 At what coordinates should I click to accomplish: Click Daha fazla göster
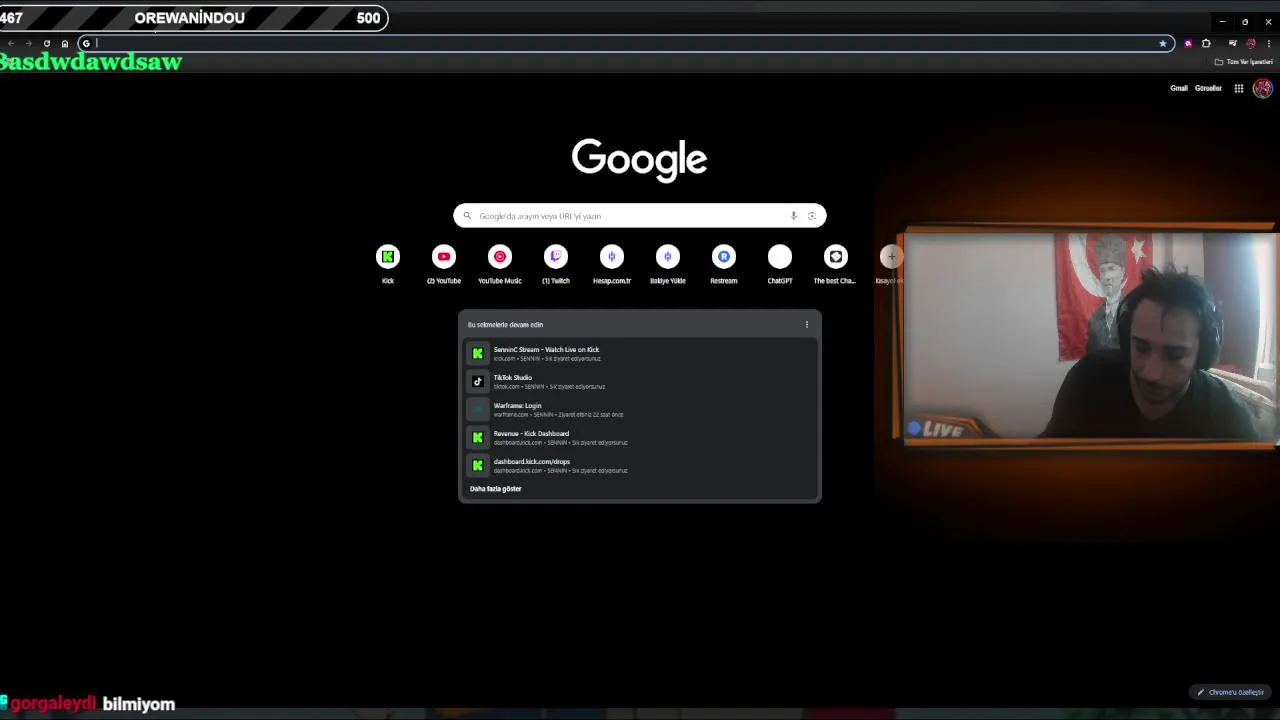coord(496,489)
